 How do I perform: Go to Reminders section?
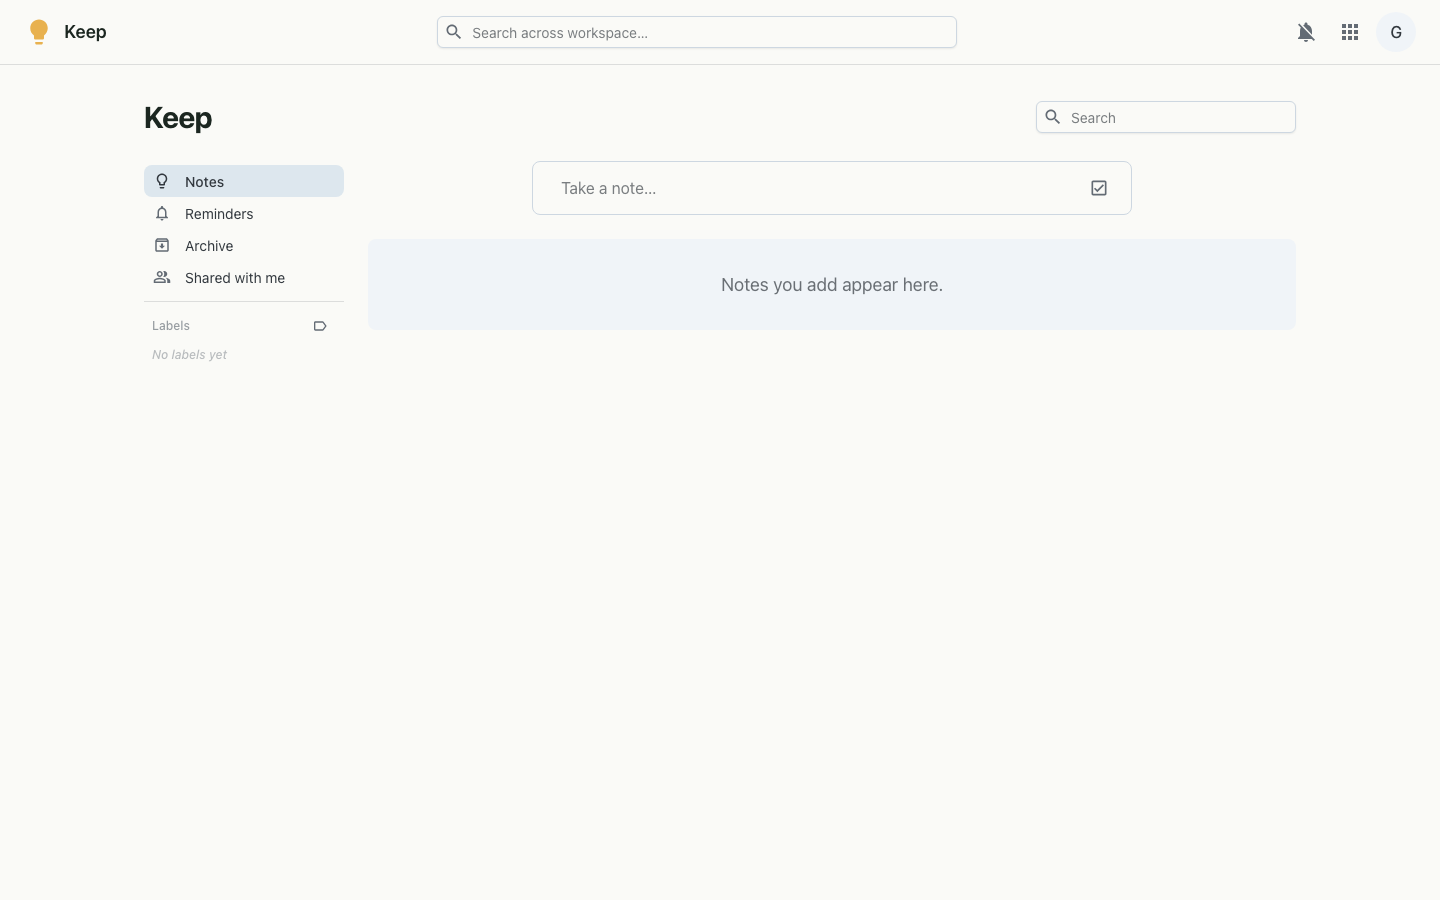[x=244, y=213]
